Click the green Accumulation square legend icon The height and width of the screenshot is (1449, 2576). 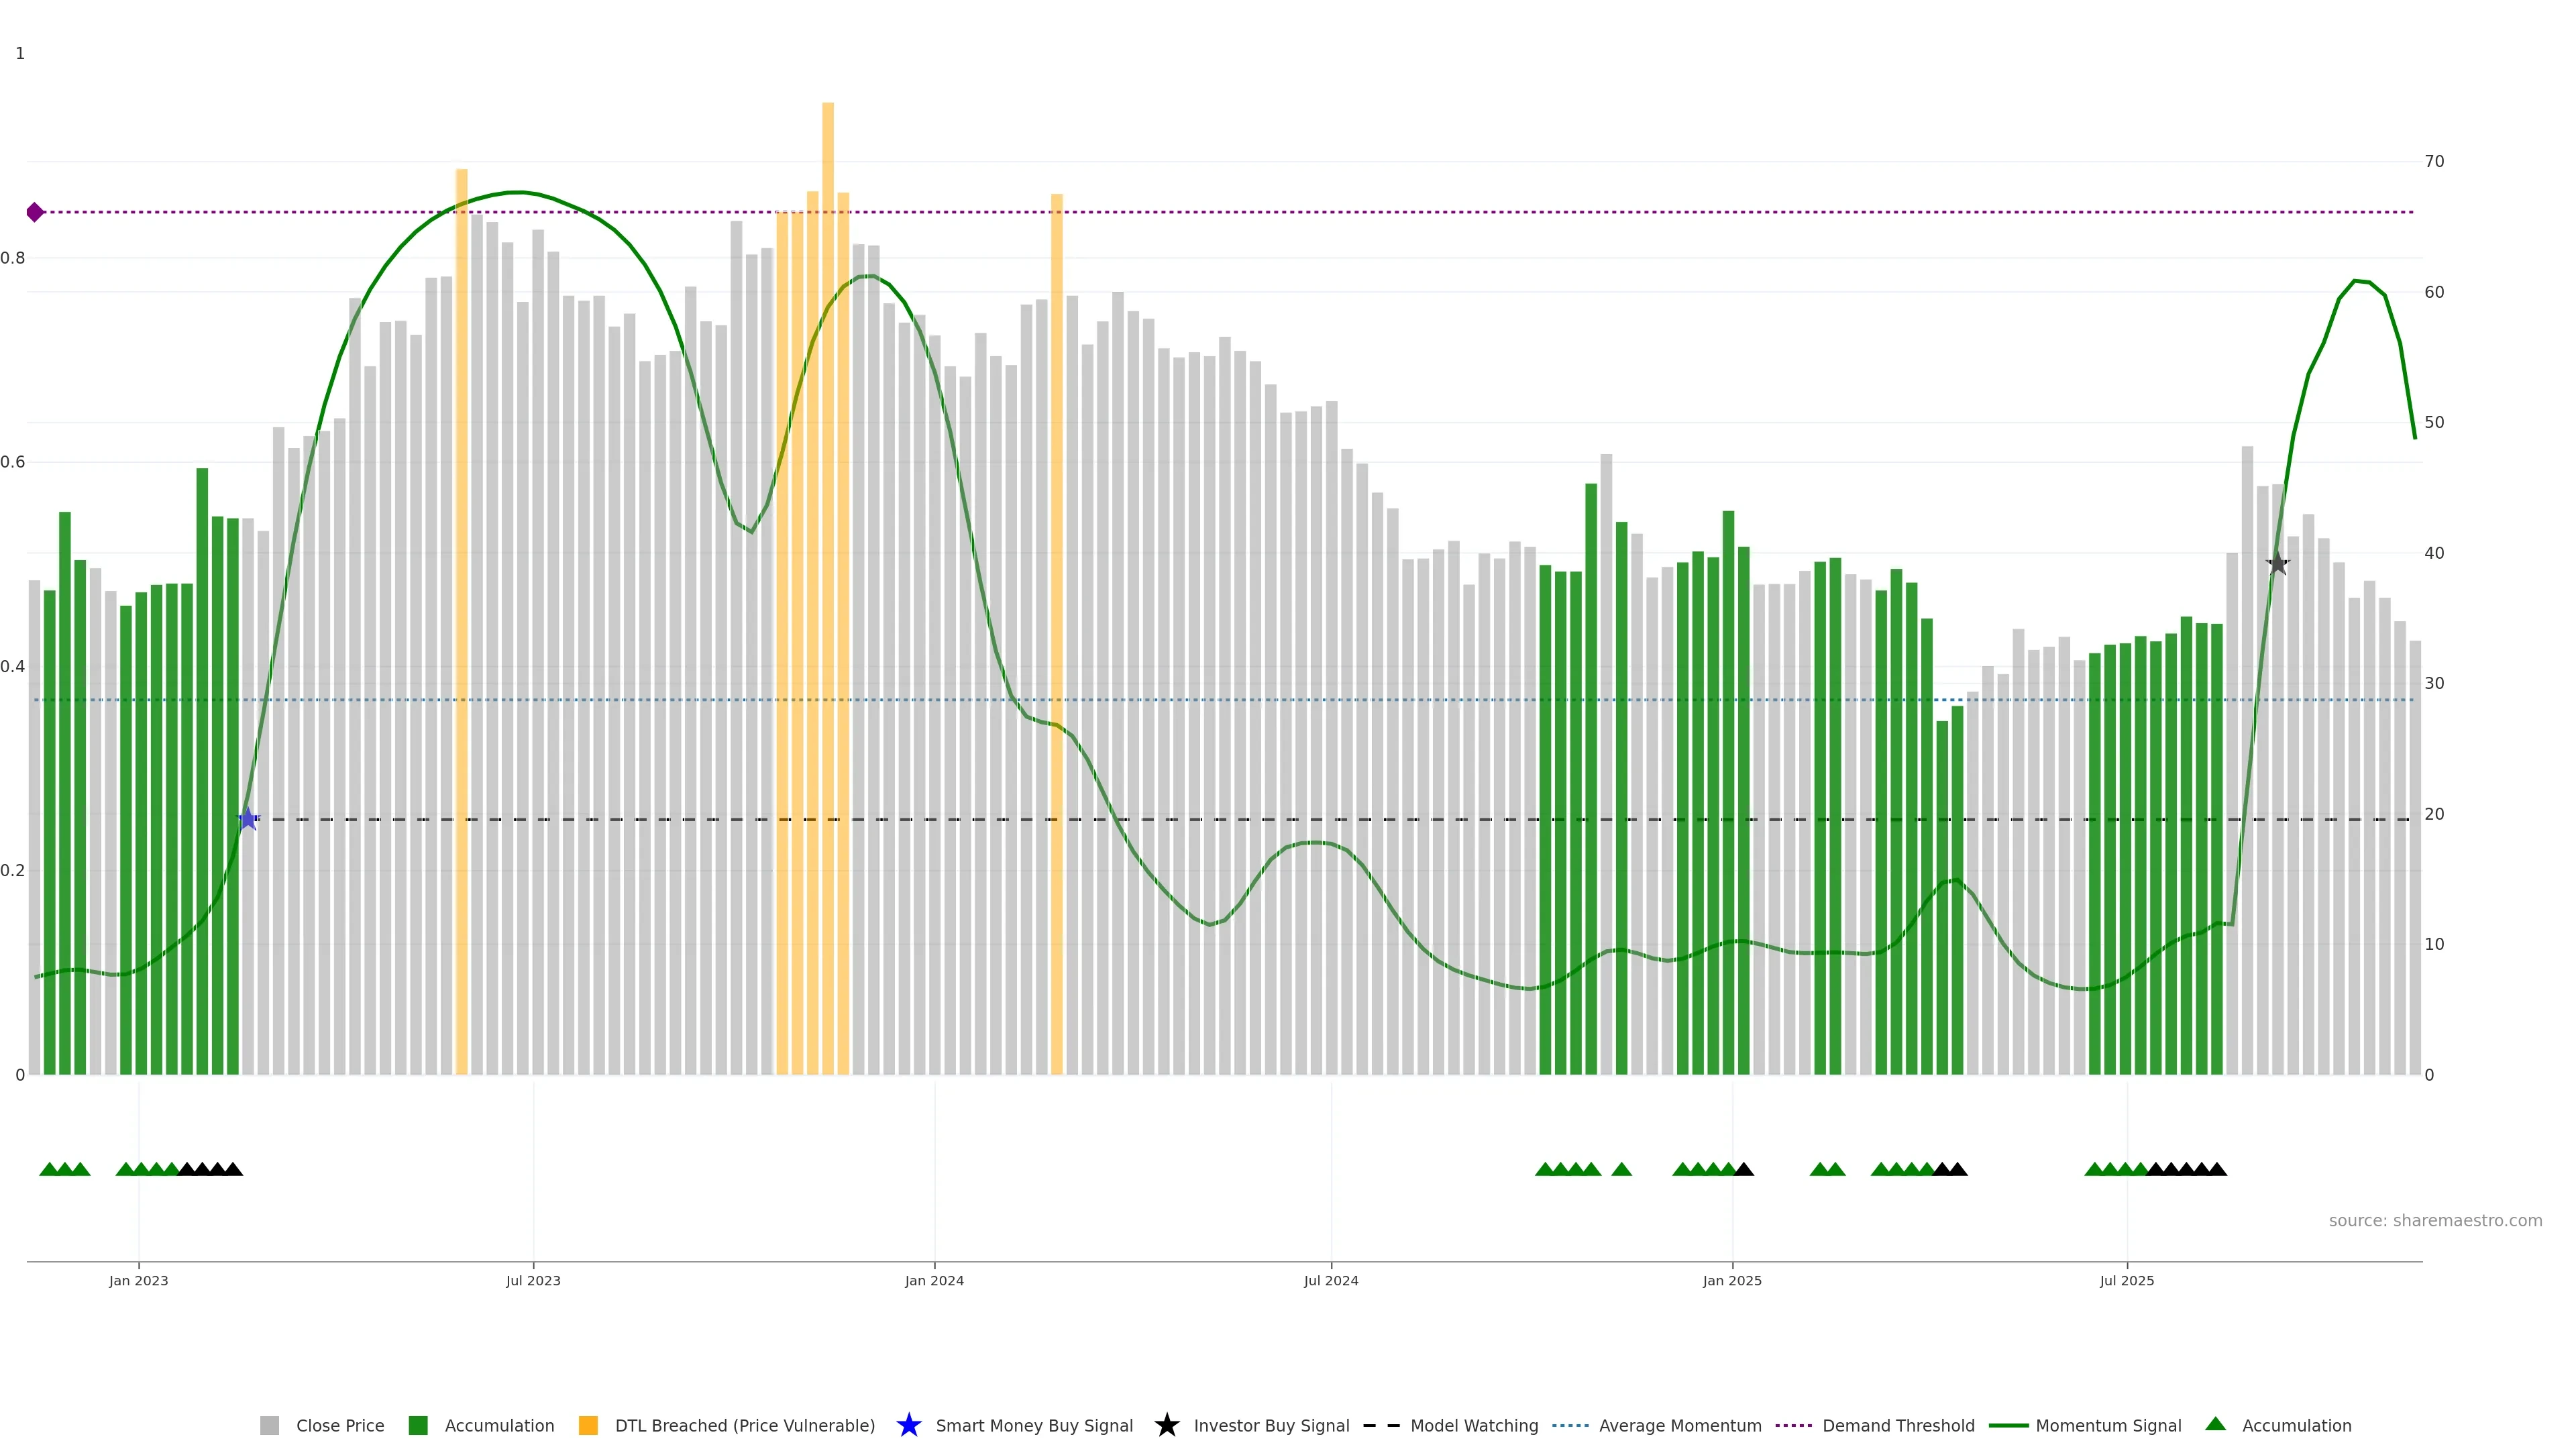click(x=418, y=1425)
